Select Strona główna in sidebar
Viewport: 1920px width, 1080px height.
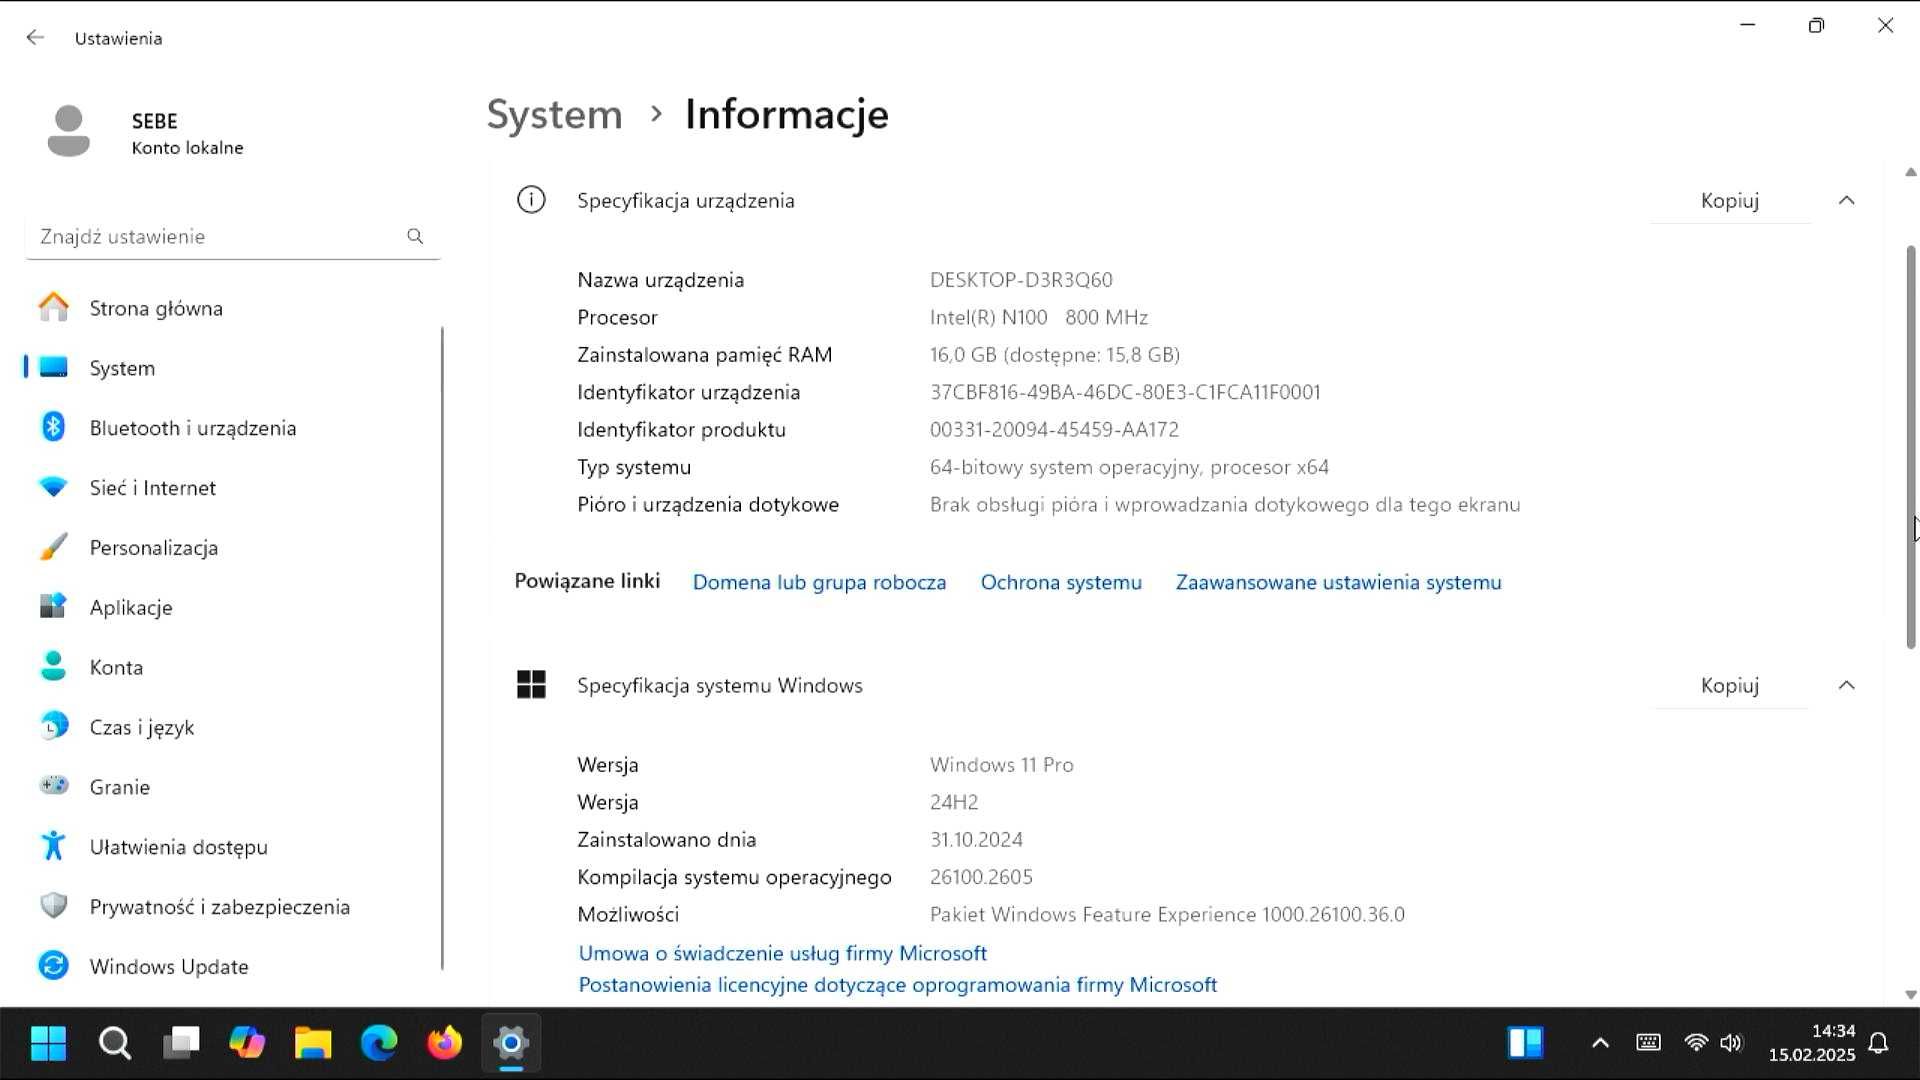[232, 308]
